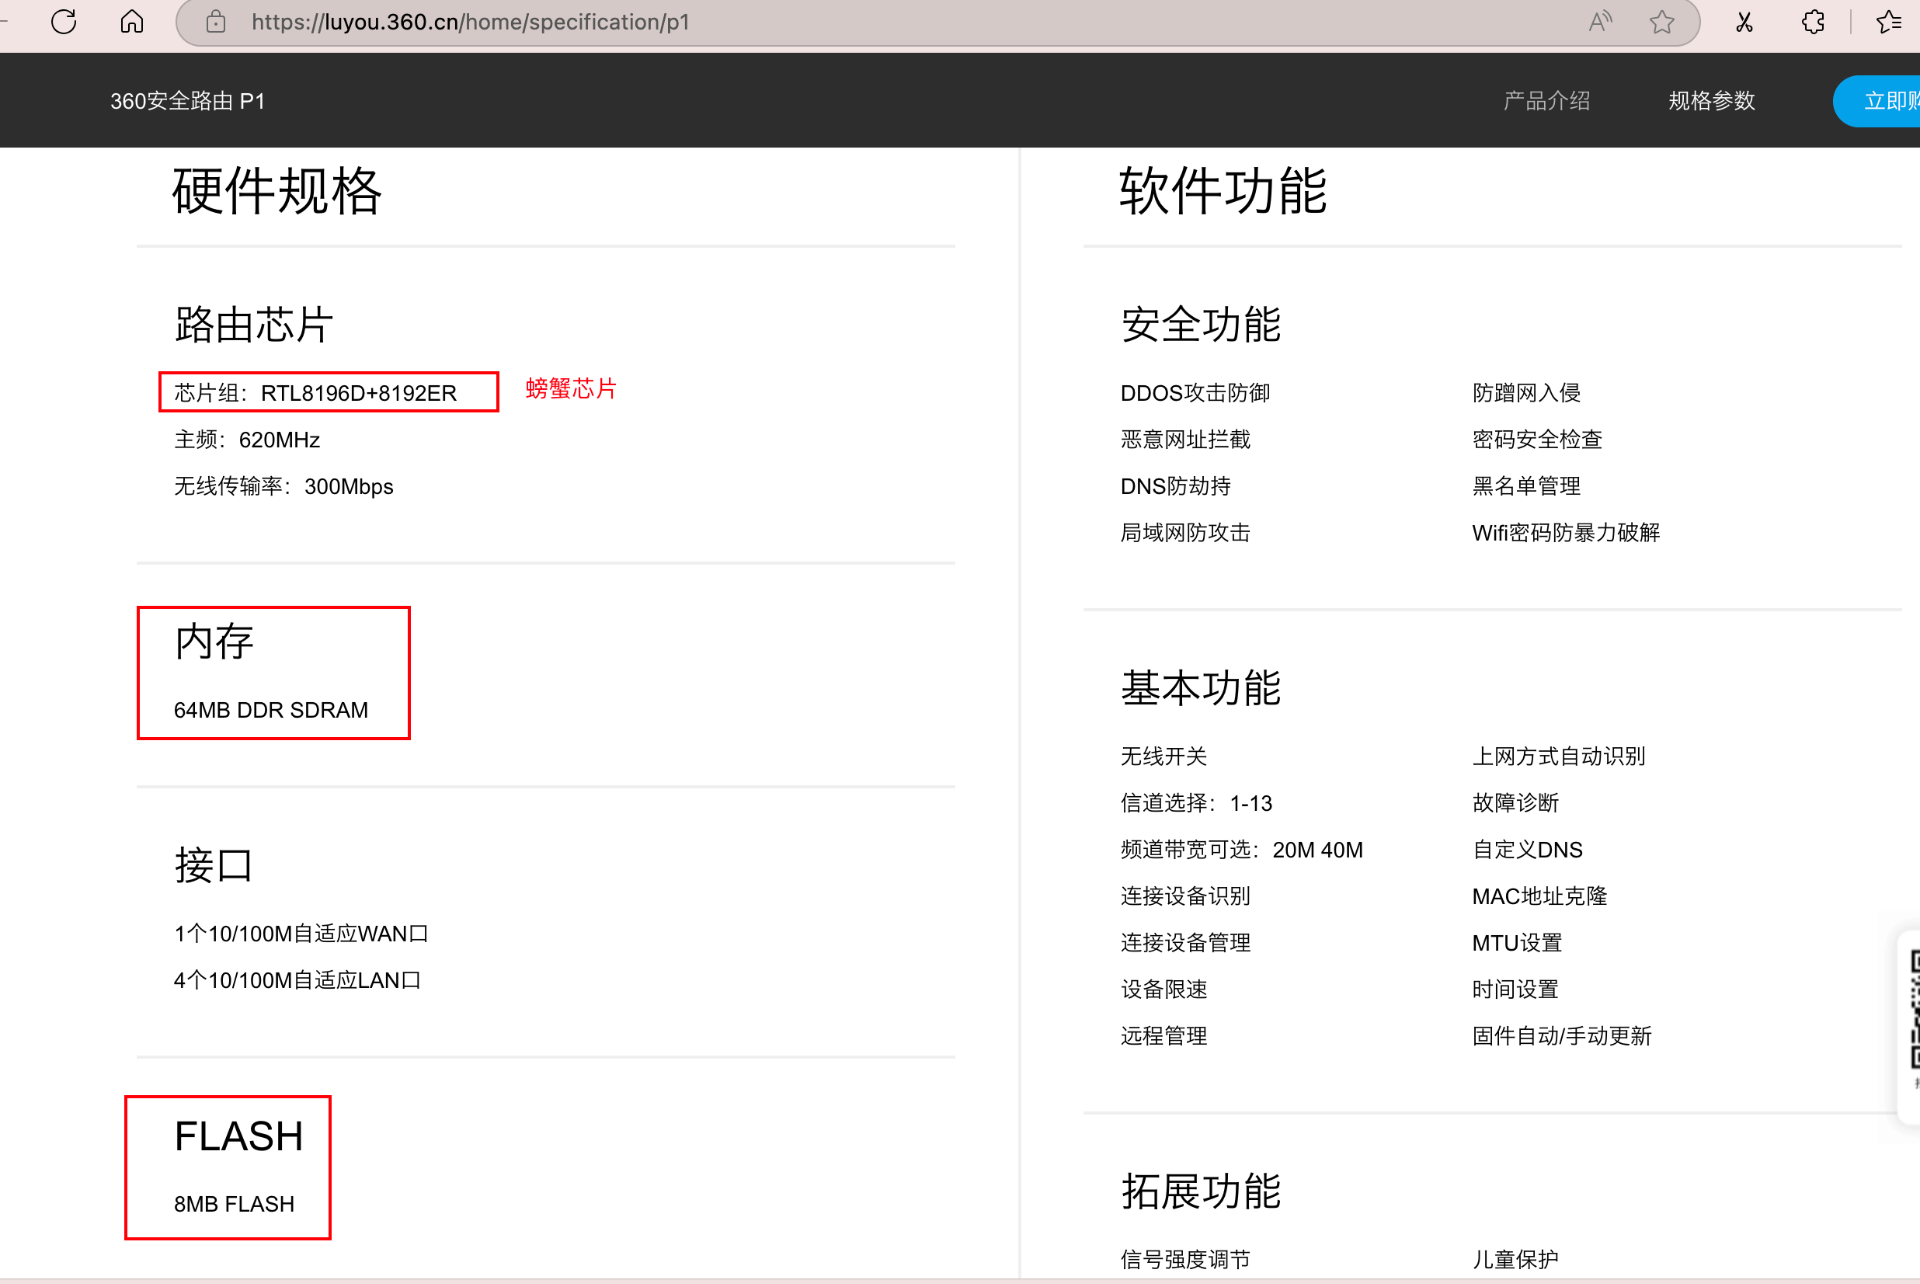This screenshot has height=1284, width=1920.
Task: Click the home page icon
Action: pyautogui.click(x=132, y=21)
